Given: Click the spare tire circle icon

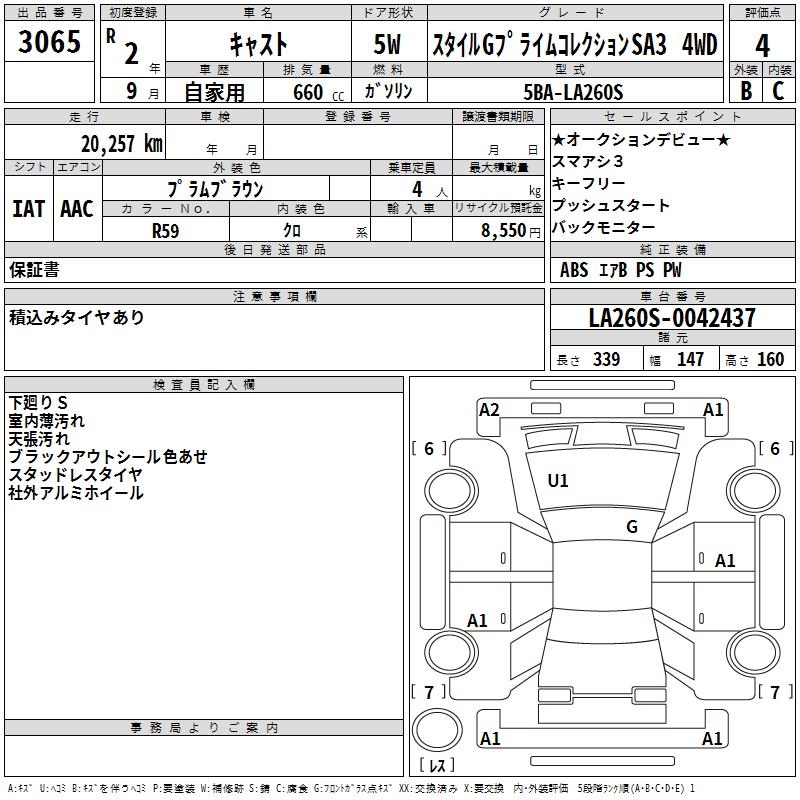Looking at the screenshot, I should point(437,729).
